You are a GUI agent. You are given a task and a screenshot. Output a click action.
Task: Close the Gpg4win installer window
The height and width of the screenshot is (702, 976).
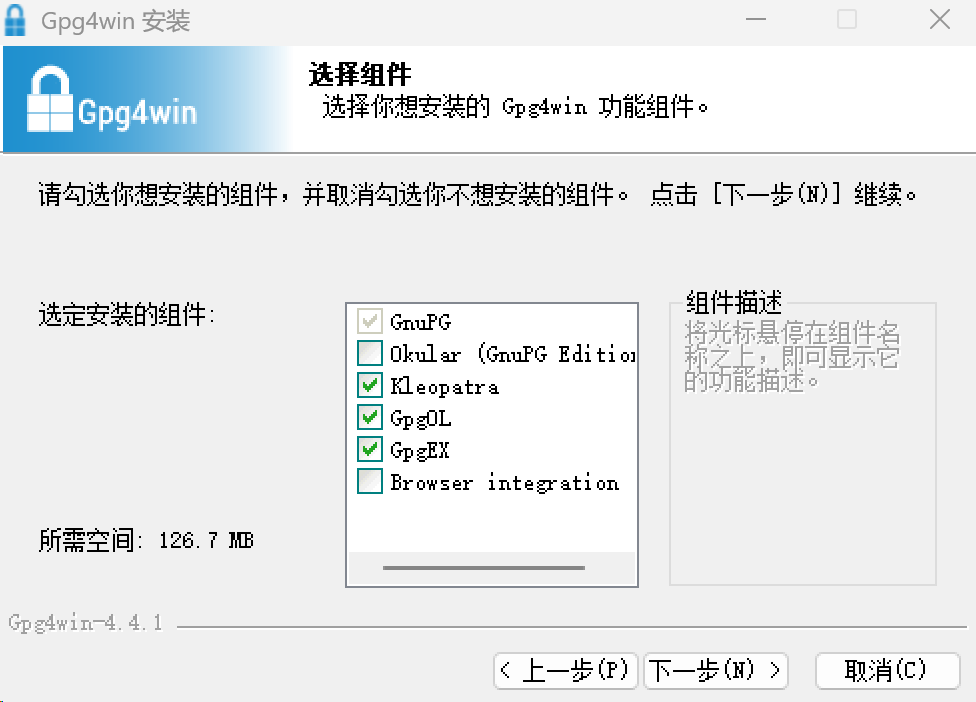[x=939, y=20]
